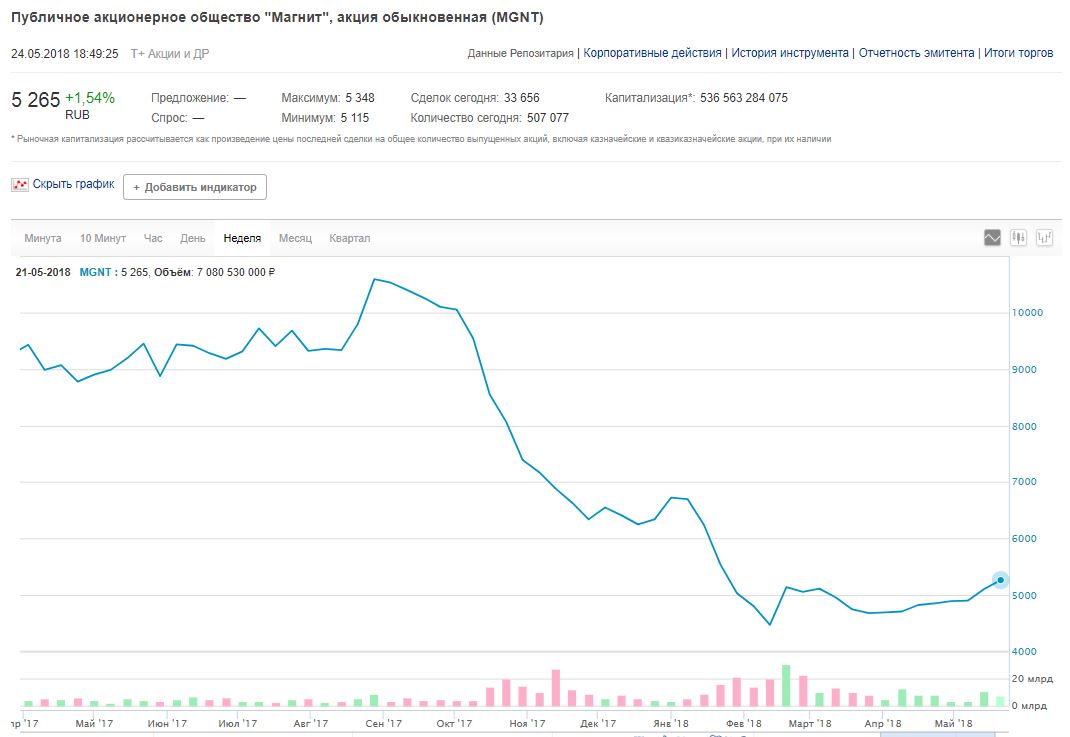Screen dimensions: 1070x737
Task: Open the Итоги торгов link
Action: click(x=1018, y=53)
